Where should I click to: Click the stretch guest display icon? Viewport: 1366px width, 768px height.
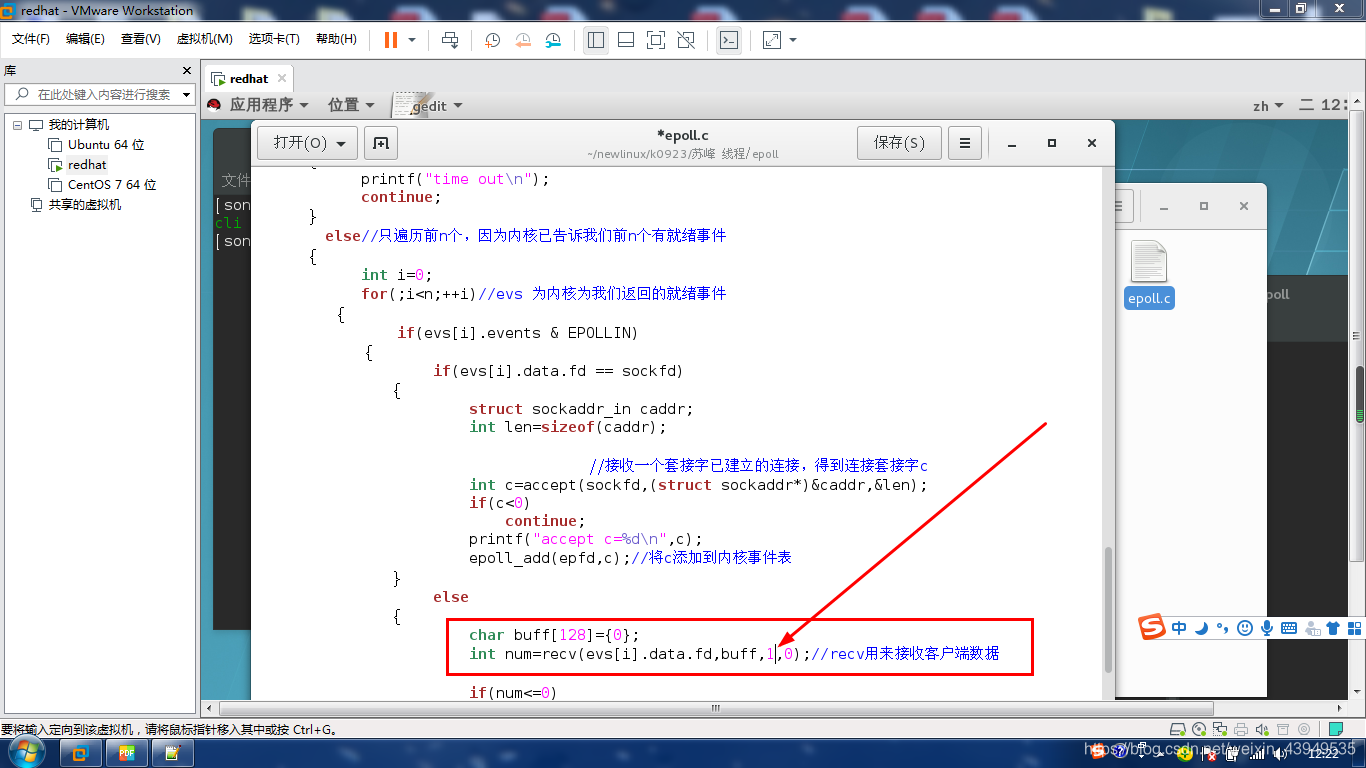772,40
